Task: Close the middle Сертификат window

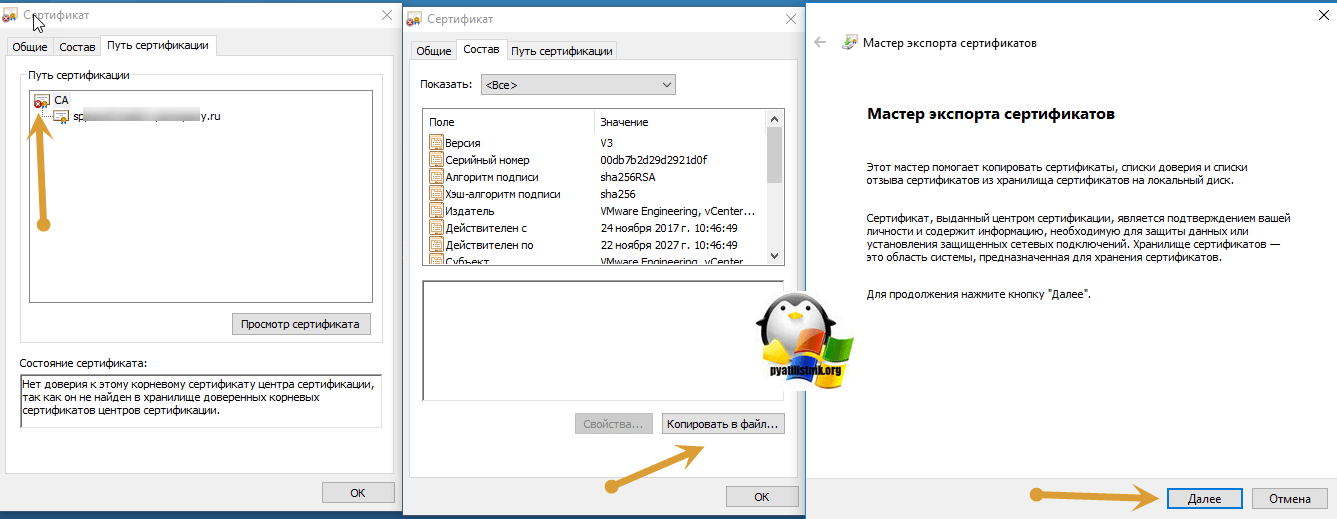Action: 791,18
